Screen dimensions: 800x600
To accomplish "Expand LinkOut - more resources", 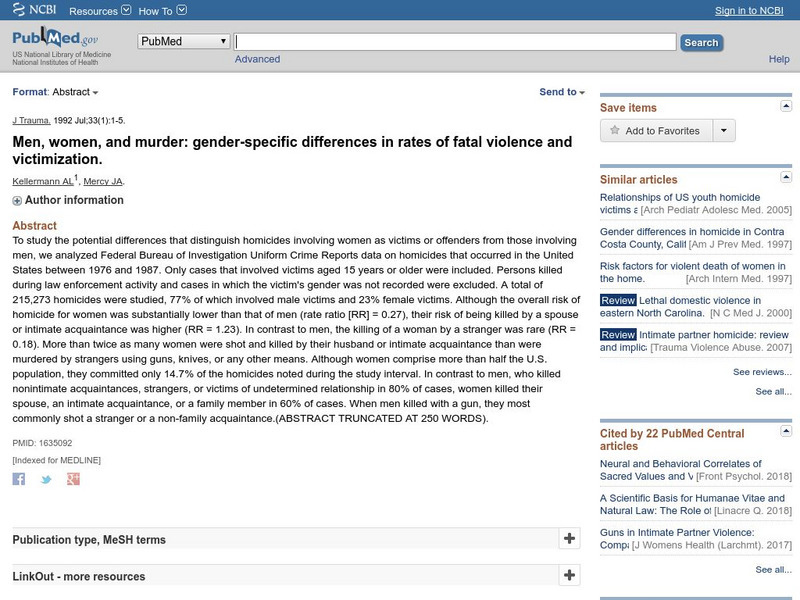I will [569, 575].
